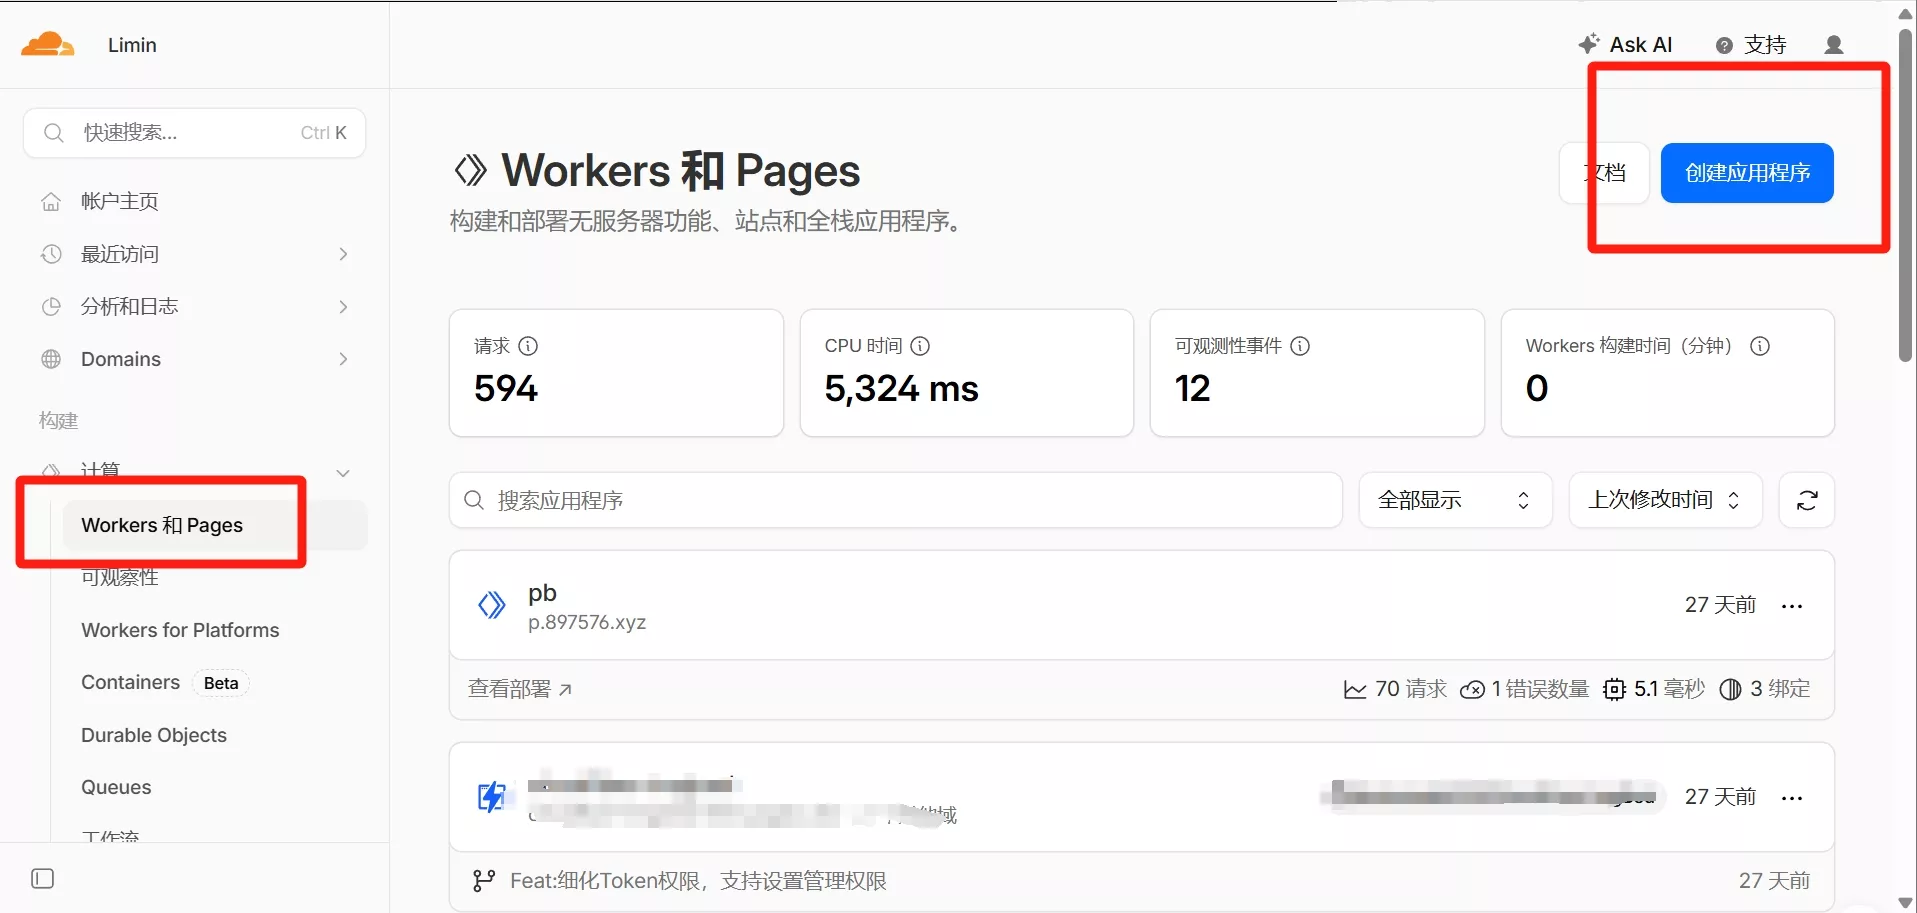Open Durable Objects sidebar item
Viewport: 1917px width, 913px height.
point(154,735)
